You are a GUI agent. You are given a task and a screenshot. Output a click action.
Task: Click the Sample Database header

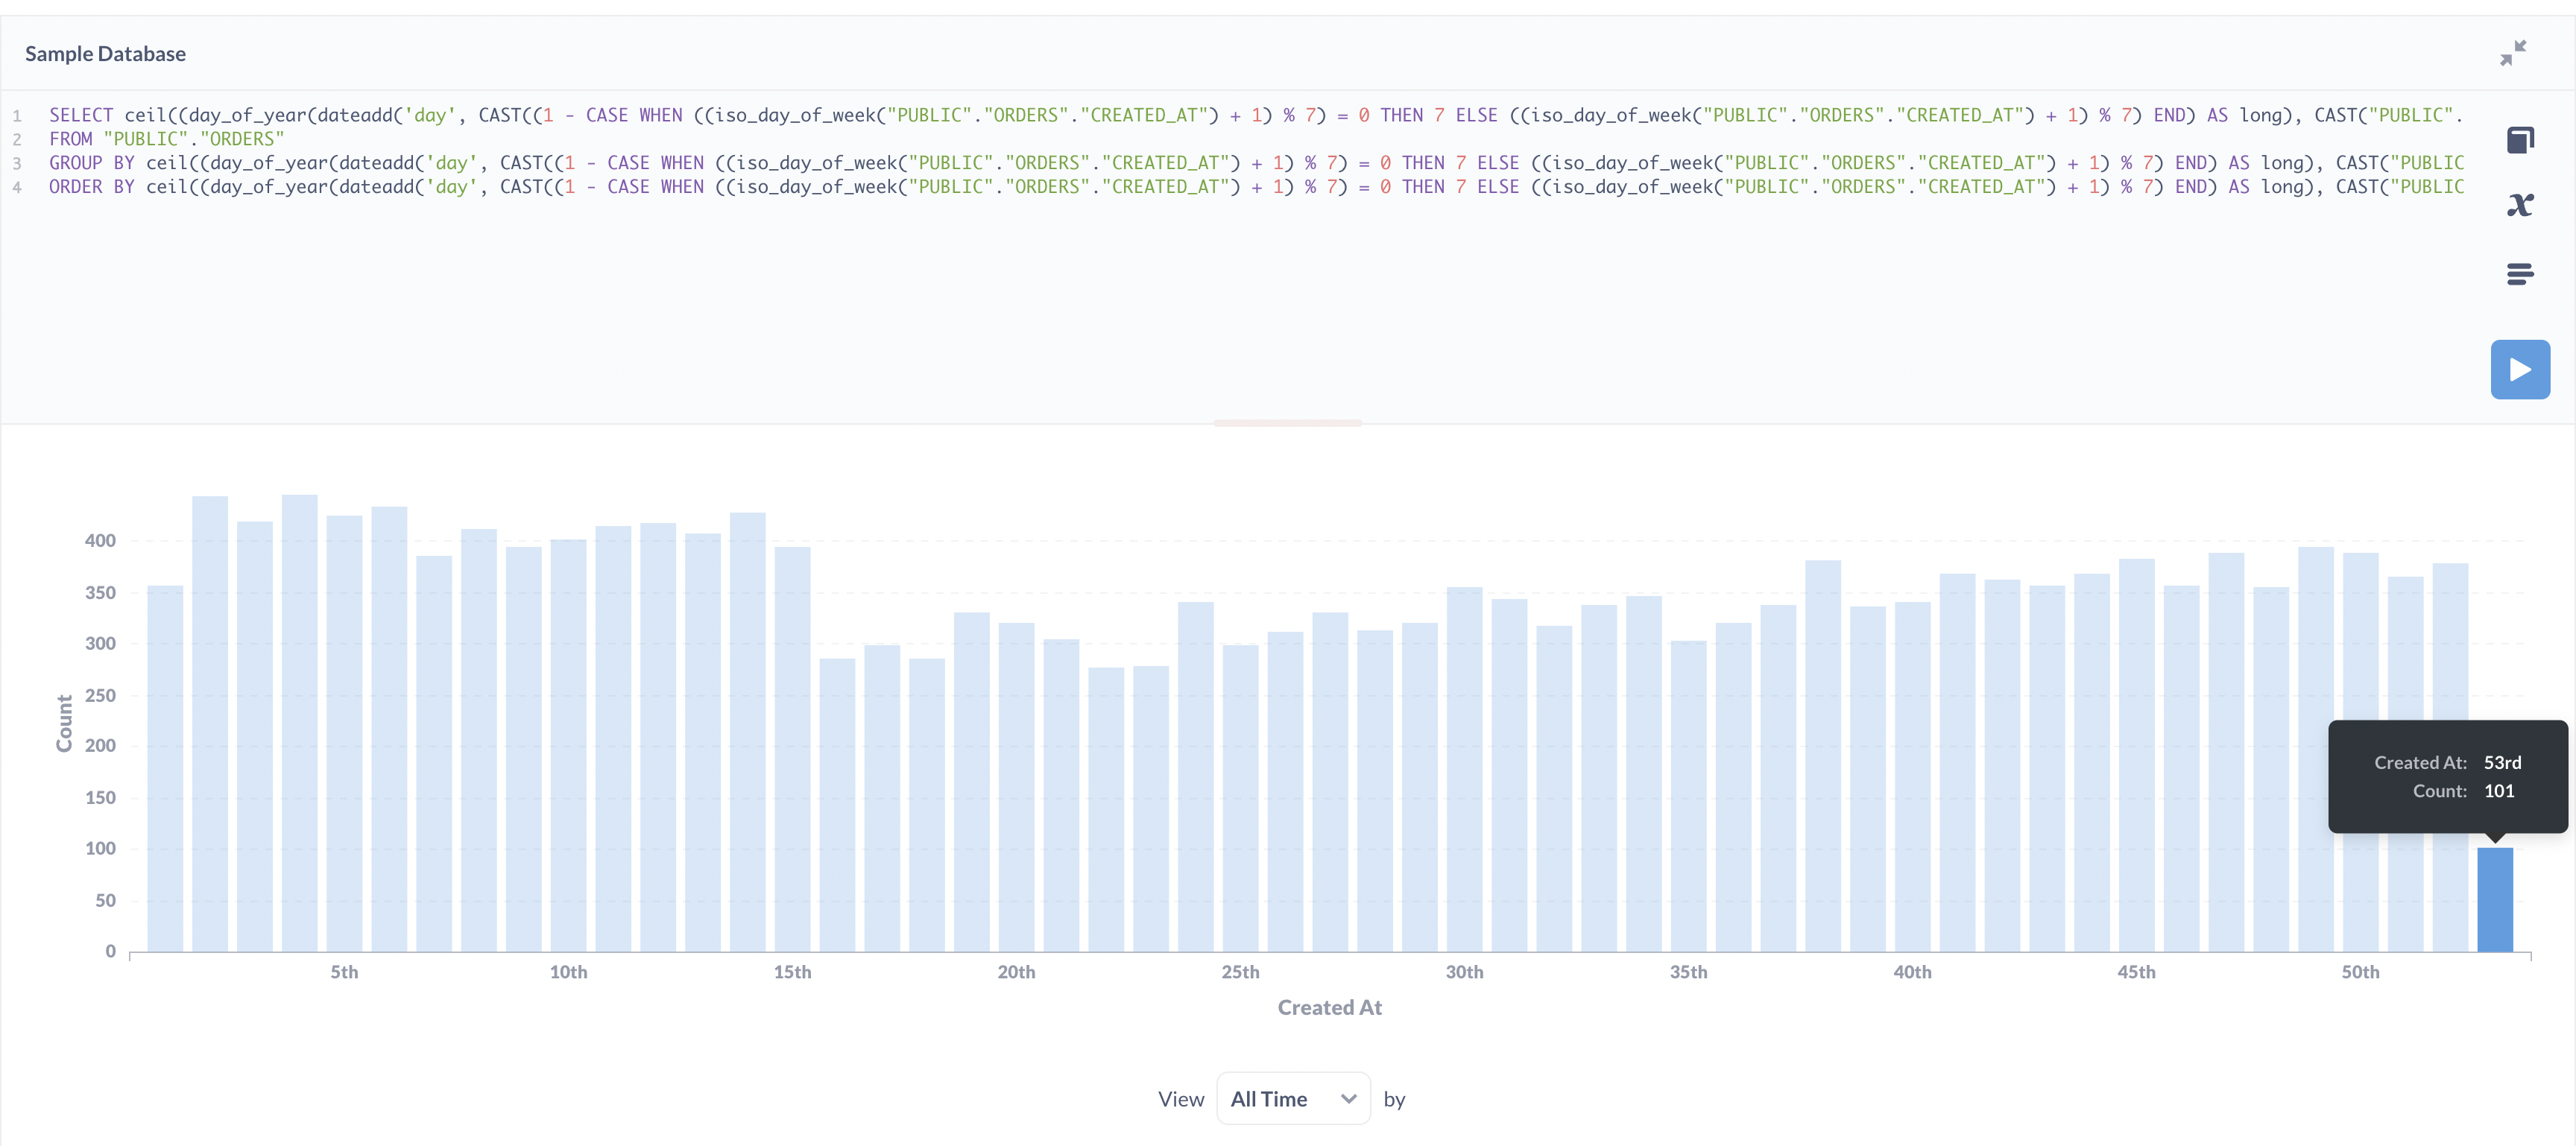pyautogui.click(x=104, y=53)
